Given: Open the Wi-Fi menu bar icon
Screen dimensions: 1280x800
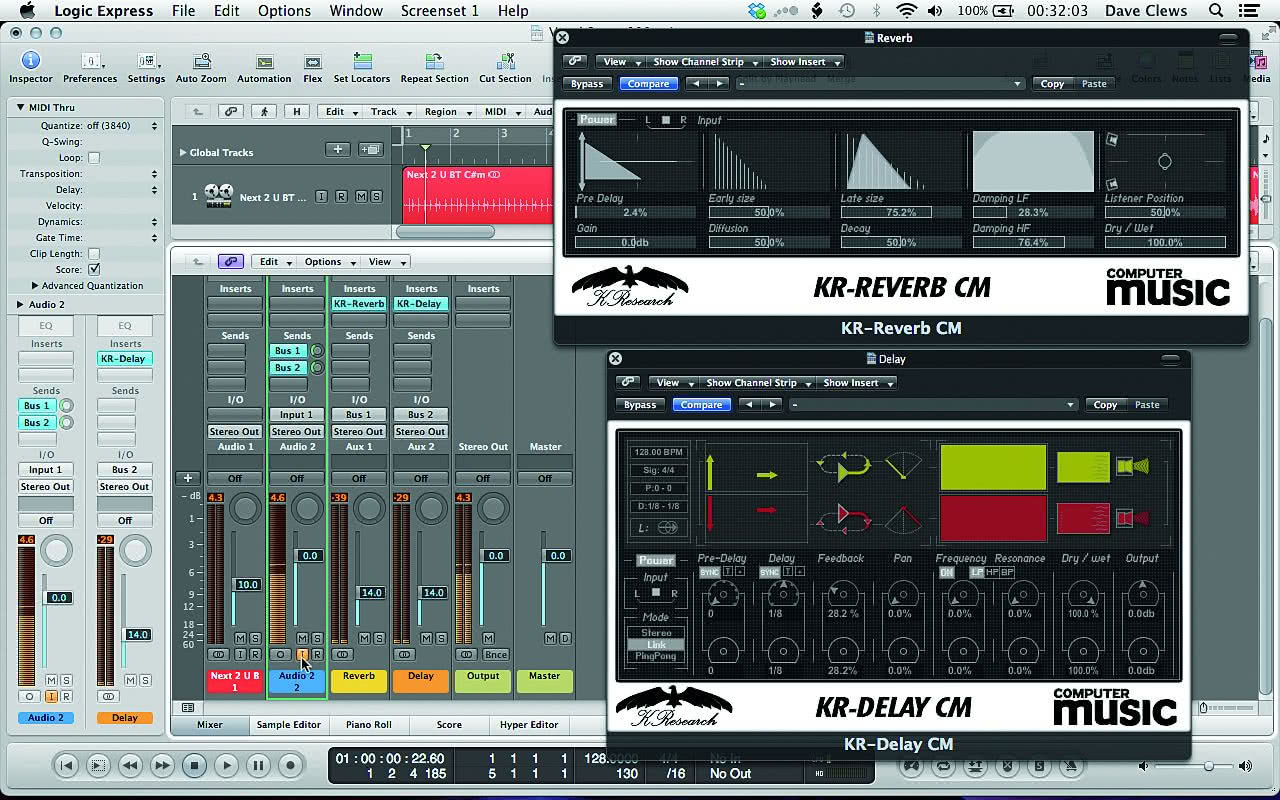Looking at the screenshot, I should [x=907, y=11].
